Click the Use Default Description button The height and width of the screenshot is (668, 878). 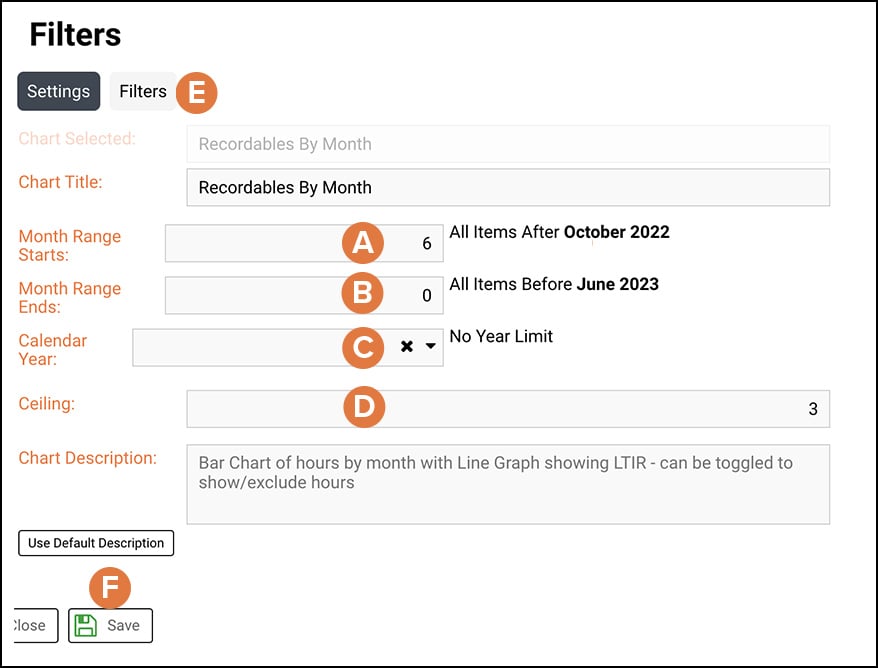(95, 543)
